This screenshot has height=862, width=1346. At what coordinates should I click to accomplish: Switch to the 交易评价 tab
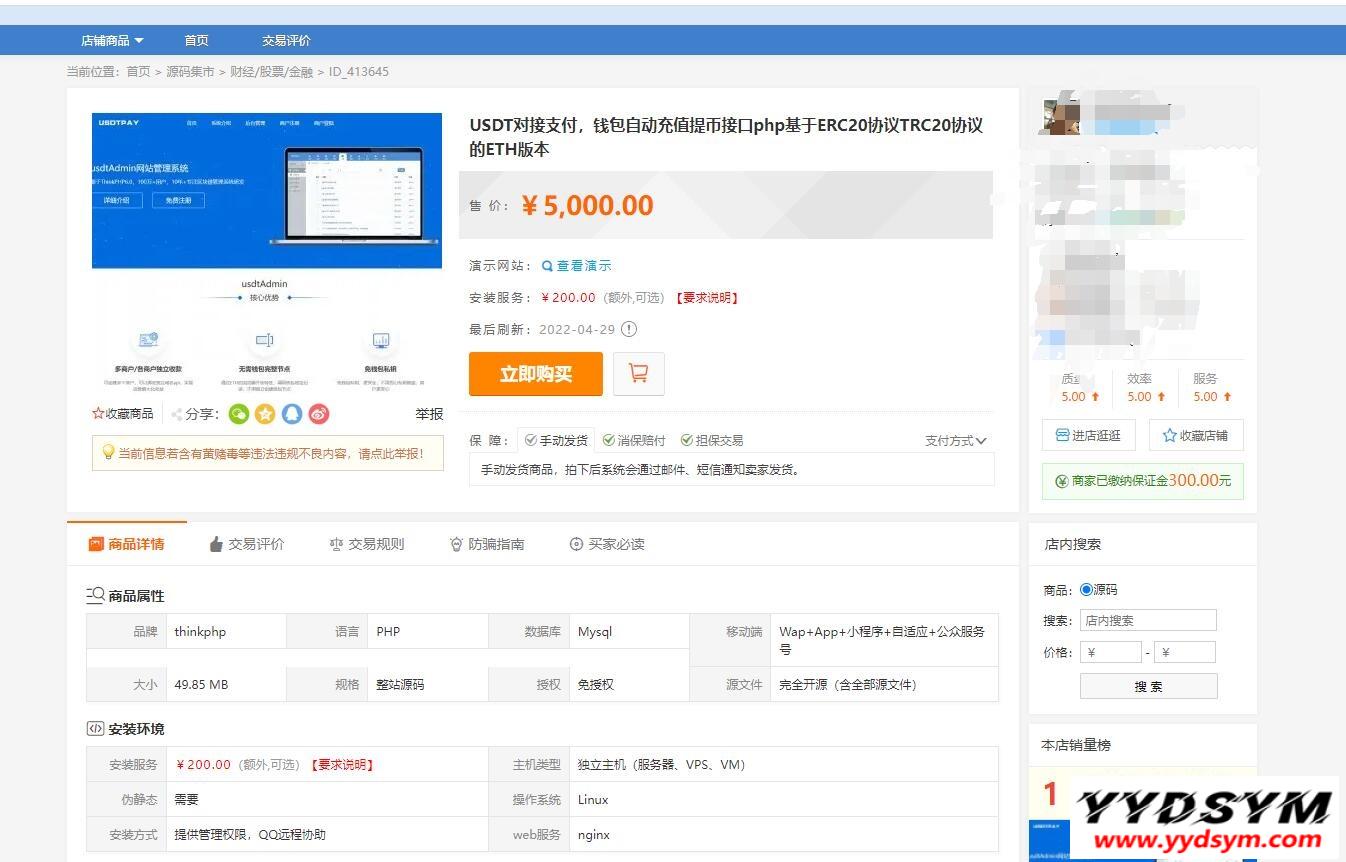pos(246,544)
